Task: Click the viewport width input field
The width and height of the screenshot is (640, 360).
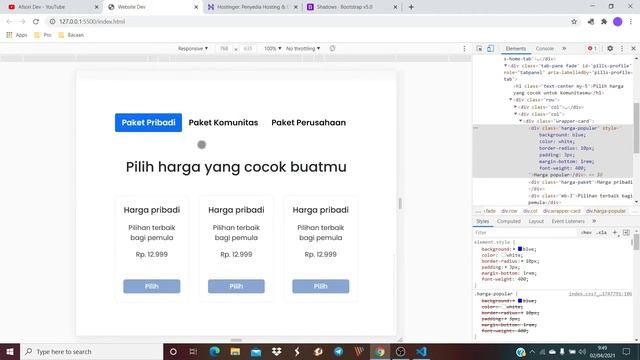Action: tap(224, 49)
